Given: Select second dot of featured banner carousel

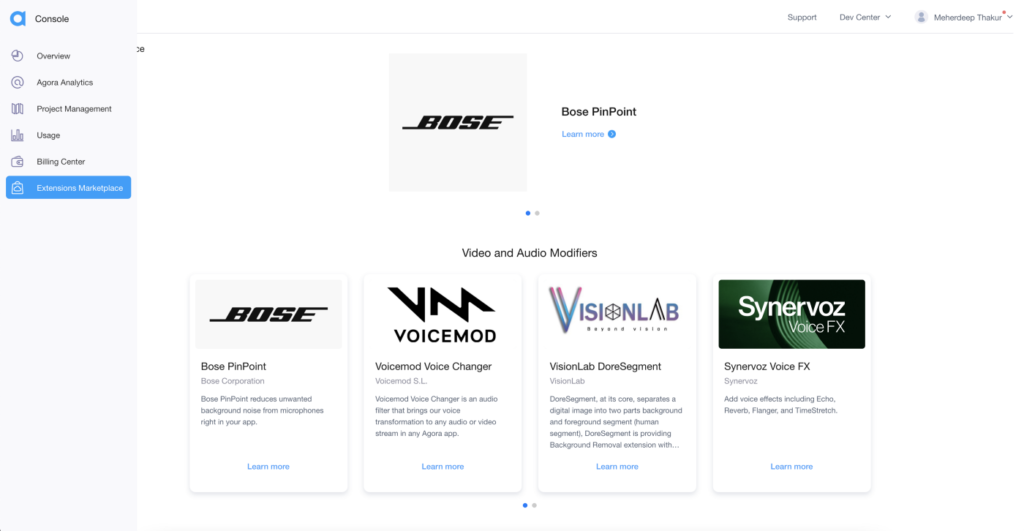Looking at the screenshot, I should pos(537,213).
